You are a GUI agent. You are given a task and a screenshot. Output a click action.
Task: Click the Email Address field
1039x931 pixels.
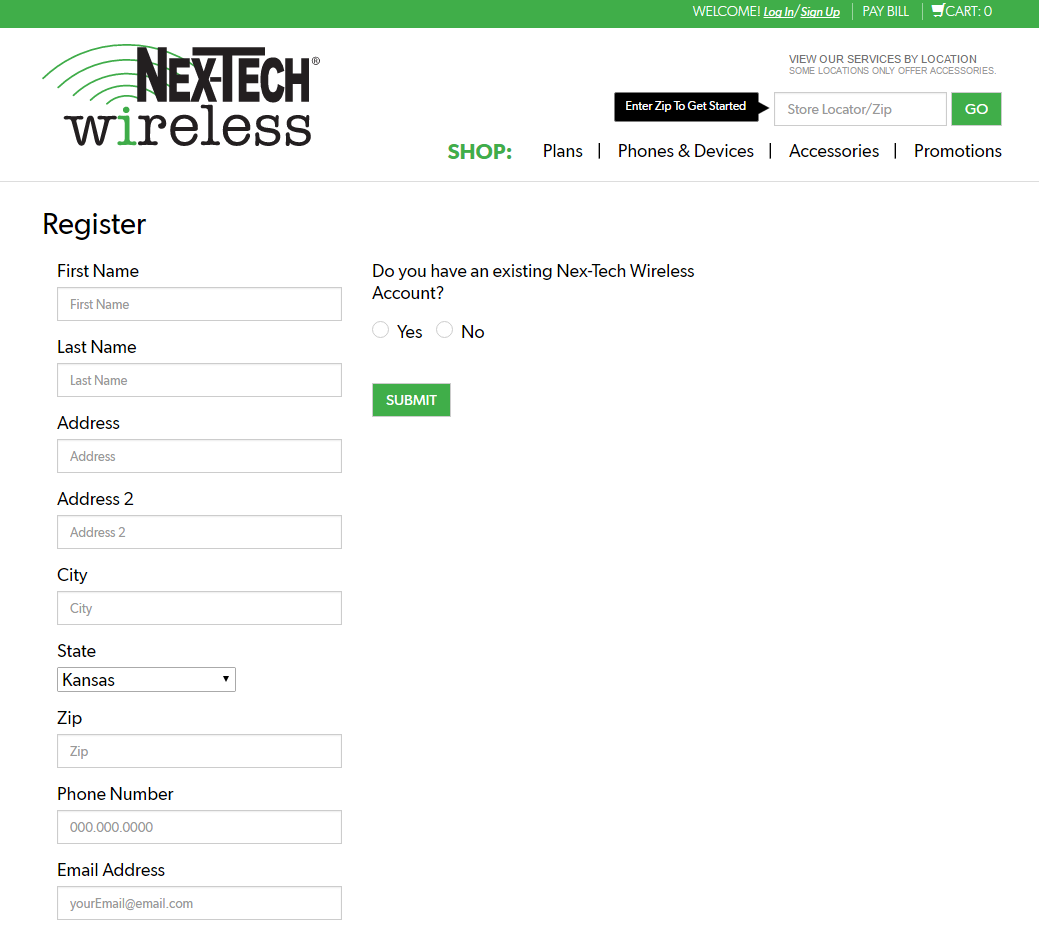tap(199, 903)
